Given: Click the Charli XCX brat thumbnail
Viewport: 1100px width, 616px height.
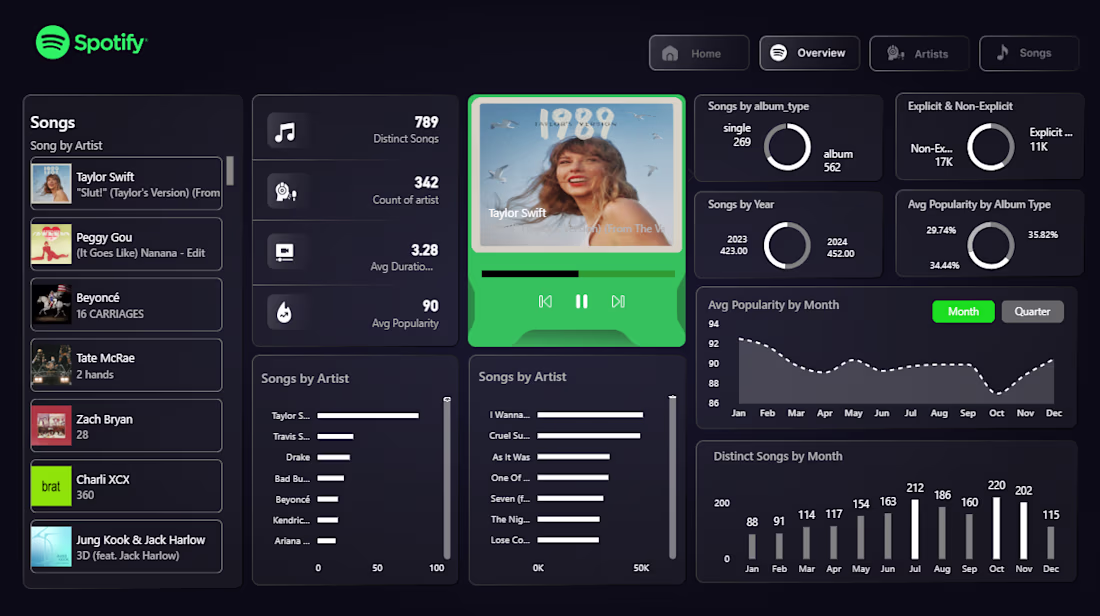Looking at the screenshot, I should 51,486.
